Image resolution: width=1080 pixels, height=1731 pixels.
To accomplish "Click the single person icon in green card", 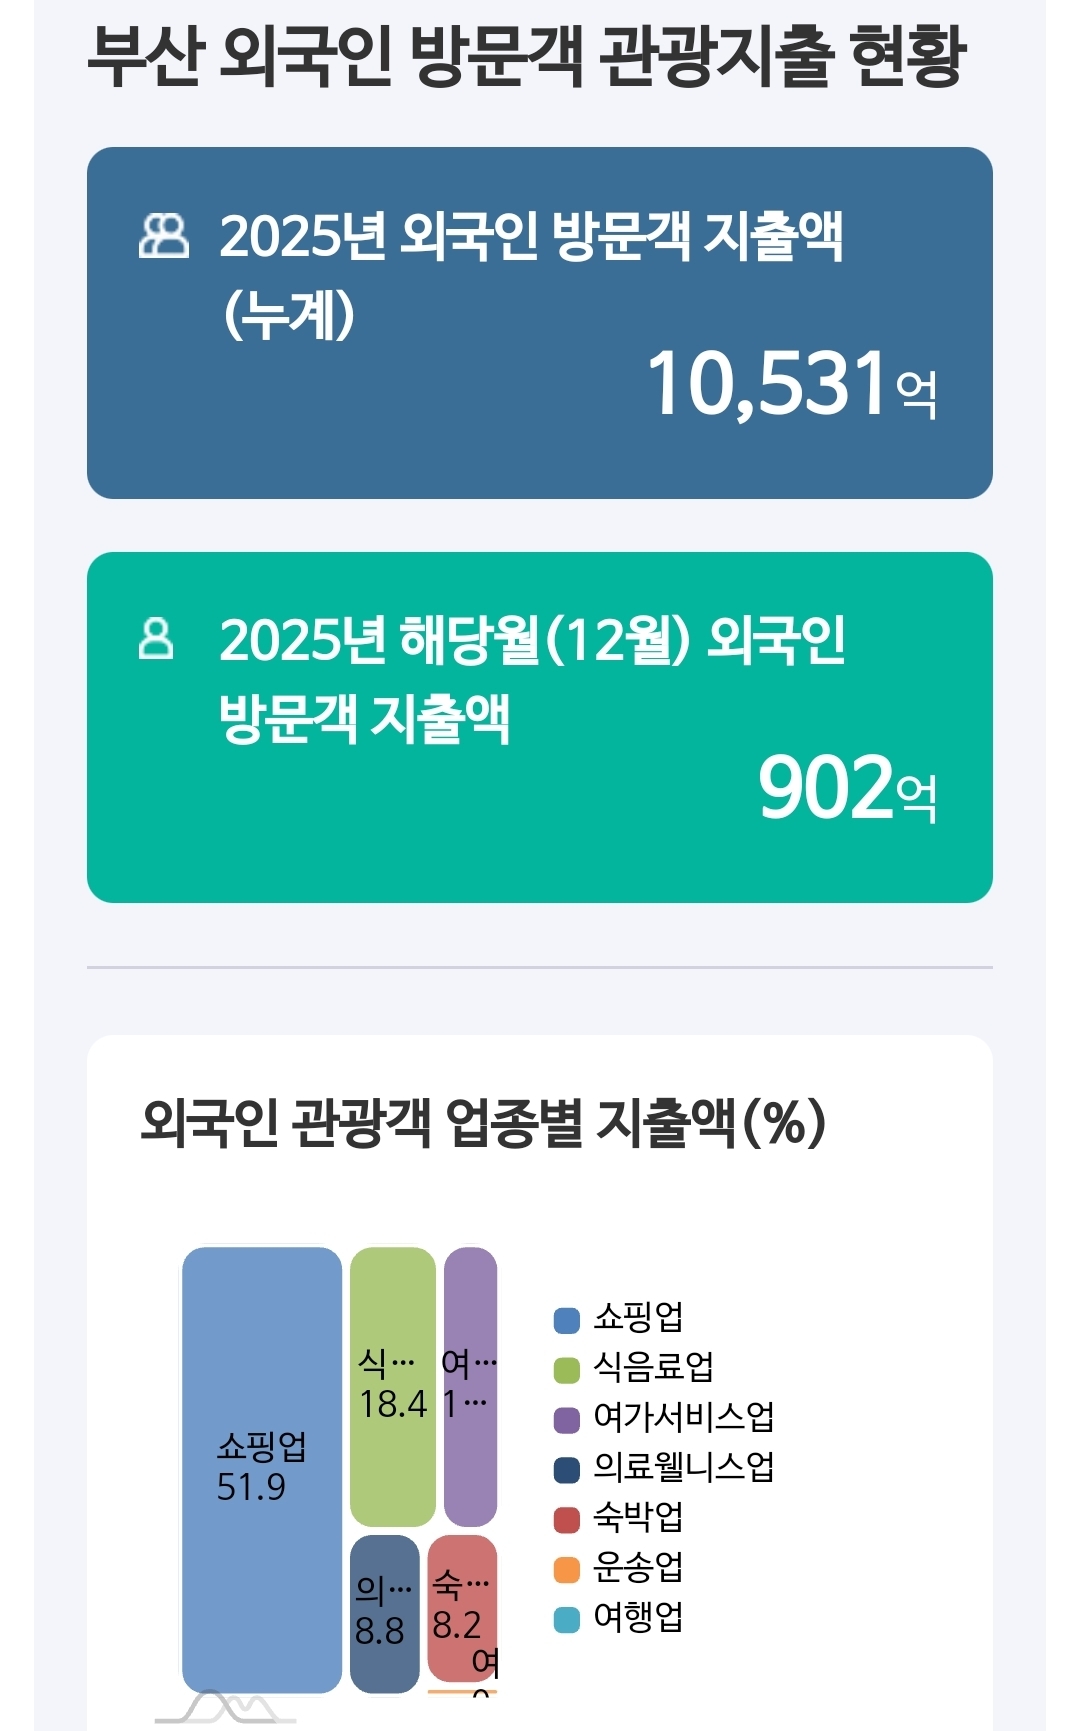I will [155, 639].
